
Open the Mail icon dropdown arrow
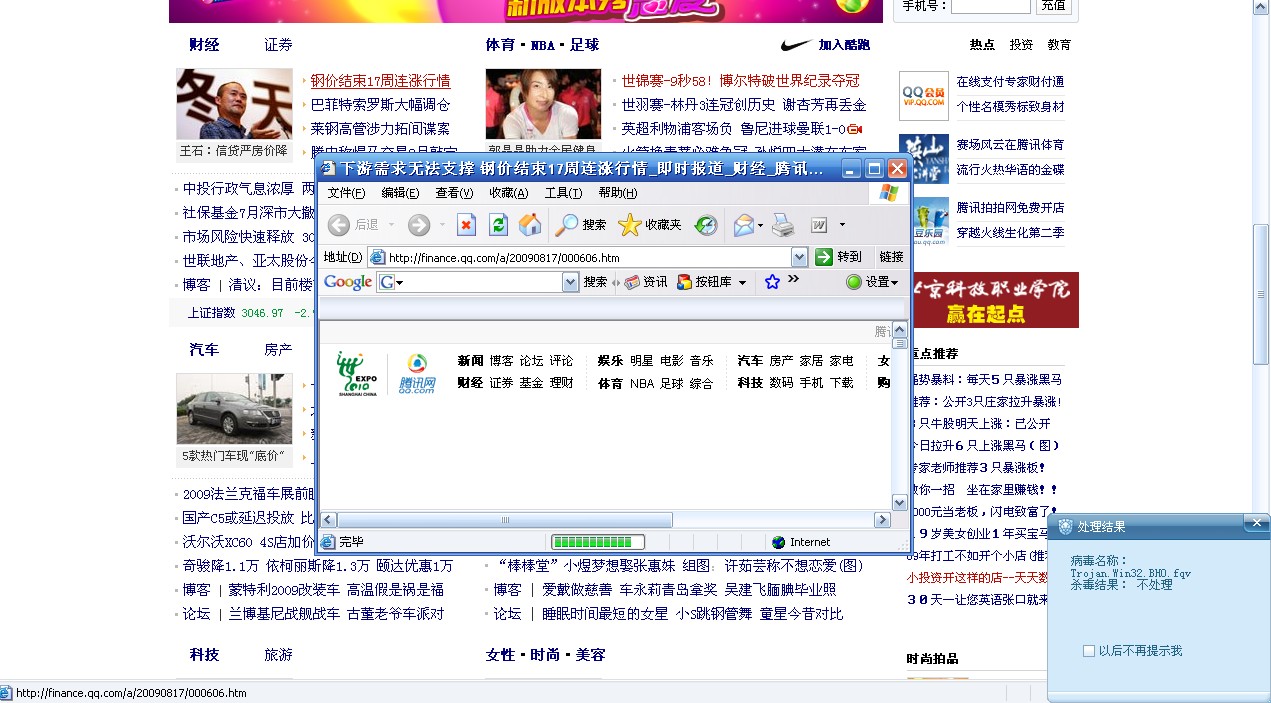[x=761, y=225]
